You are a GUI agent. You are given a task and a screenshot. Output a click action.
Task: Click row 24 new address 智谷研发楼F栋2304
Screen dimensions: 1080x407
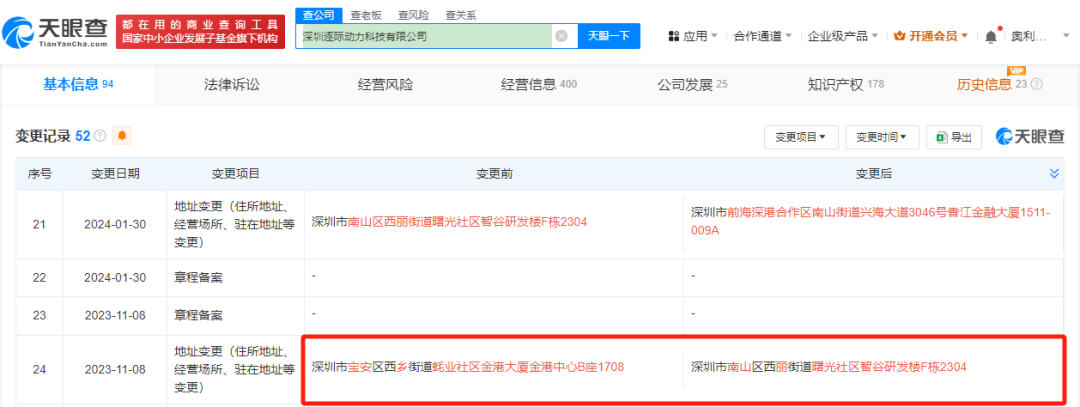click(829, 367)
